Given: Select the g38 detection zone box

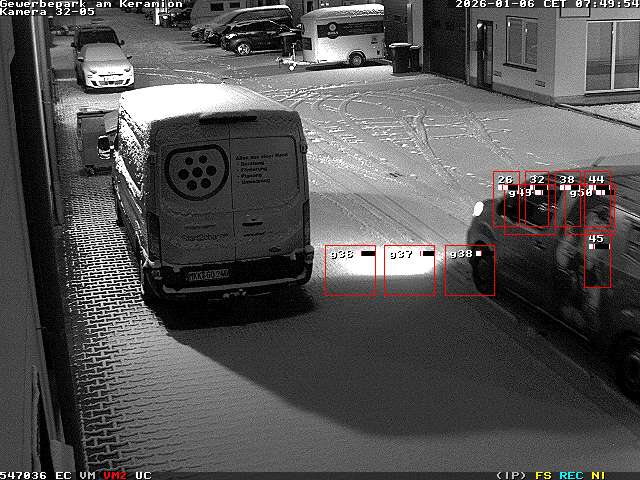Looking at the screenshot, I should pos(469,270).
